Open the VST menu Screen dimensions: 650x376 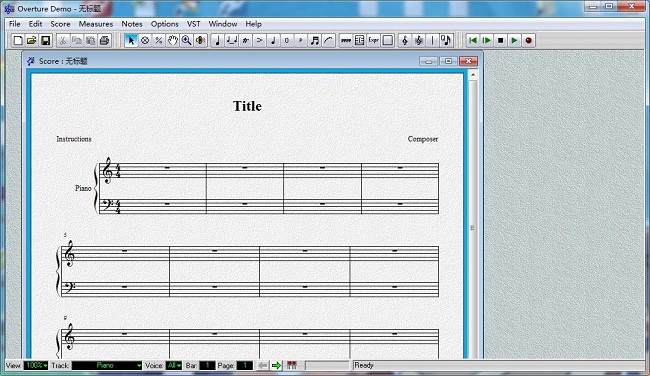(194, 24)
